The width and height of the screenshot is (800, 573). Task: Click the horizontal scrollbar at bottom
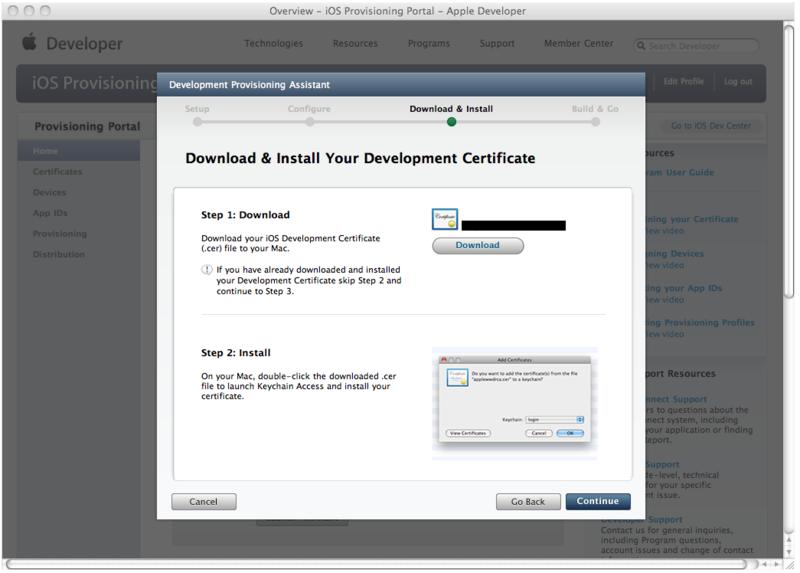pyautogui.click(x=378, y=564)
